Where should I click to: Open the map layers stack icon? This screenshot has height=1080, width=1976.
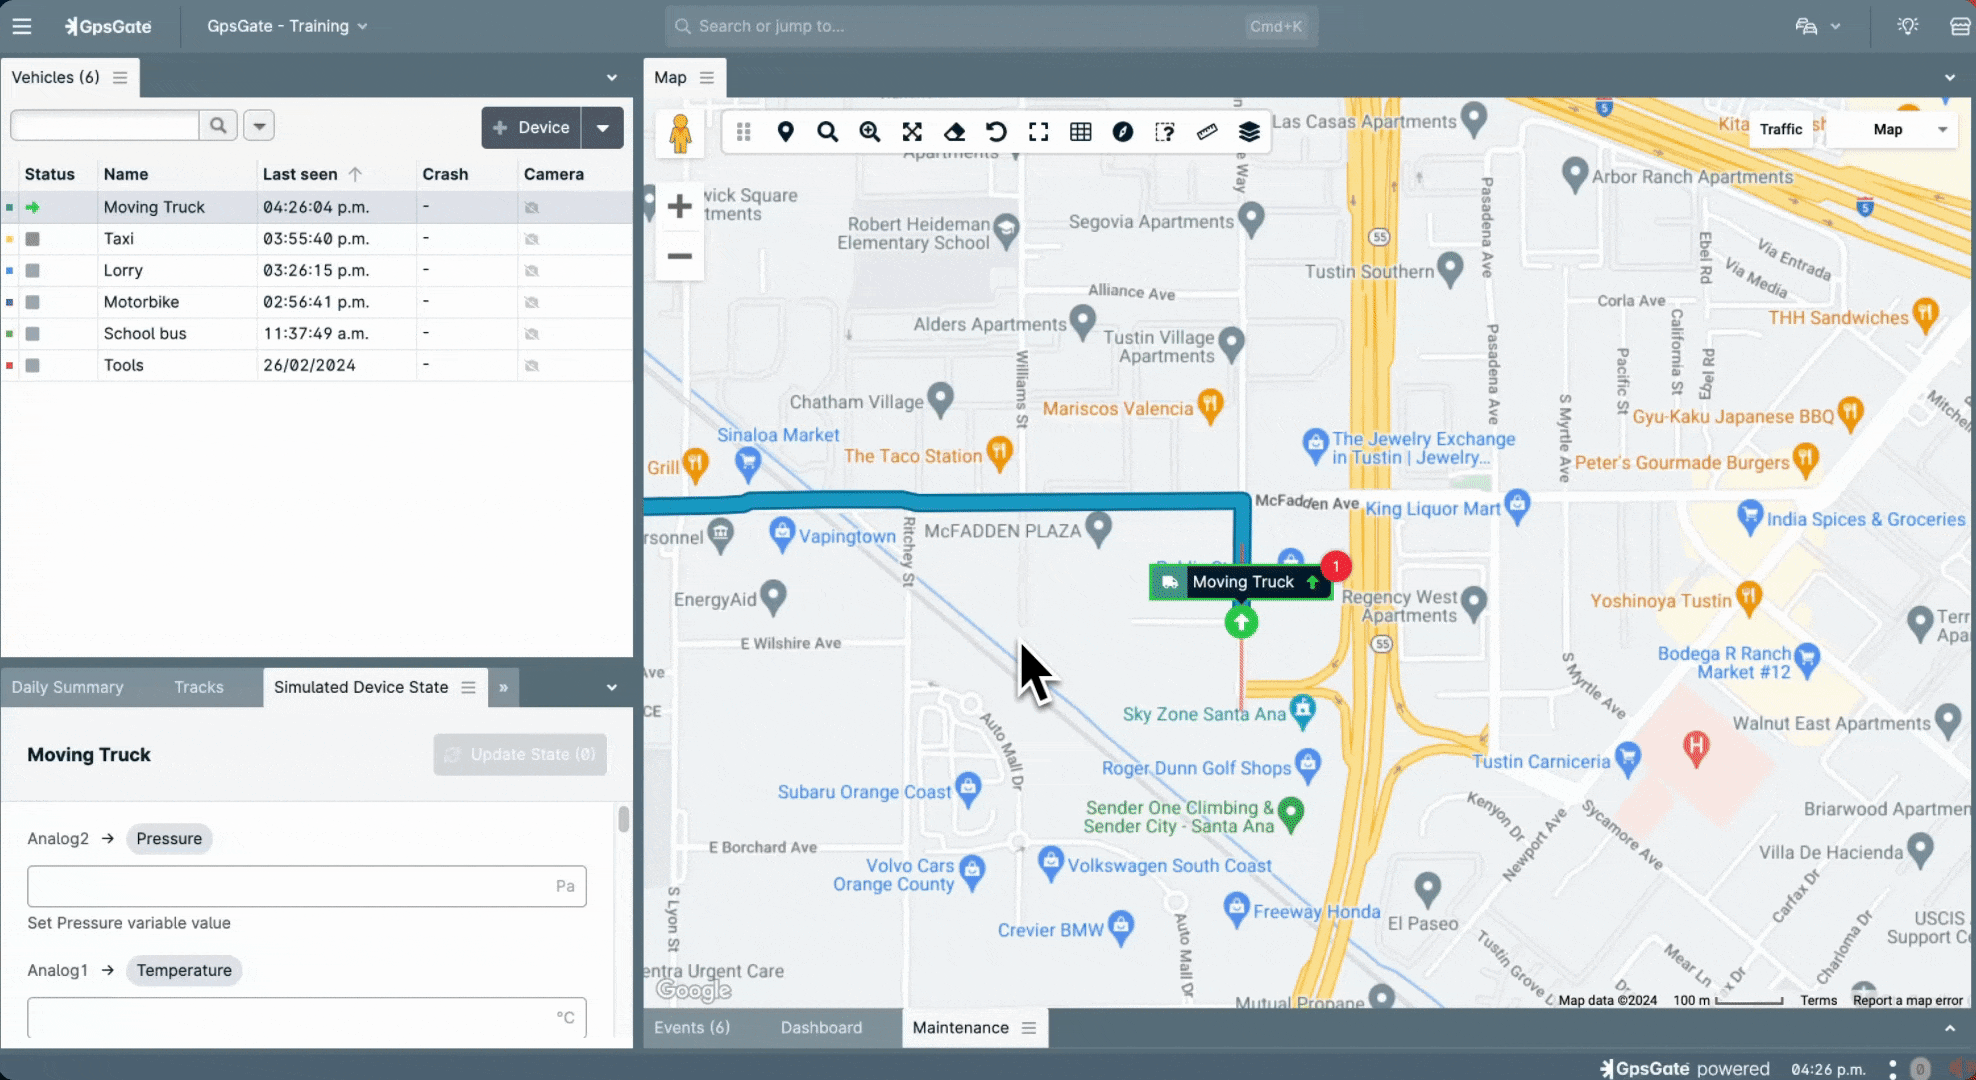pyautogui.click(x=1249, y=132)
